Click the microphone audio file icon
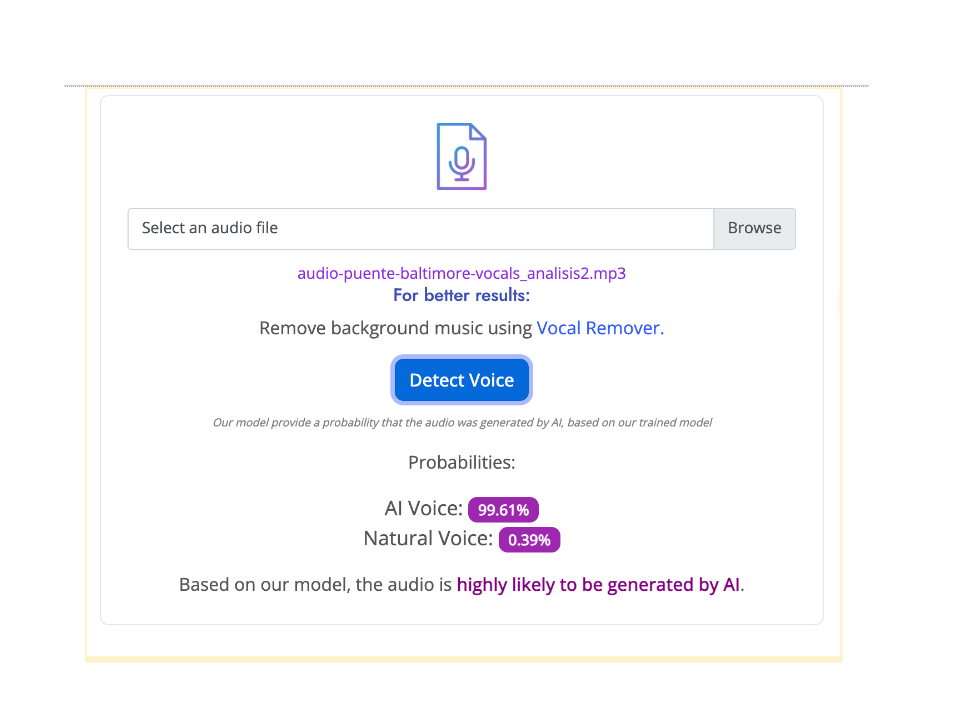Screen dimensions: 960x720 pyautogui.click(x=462, y=157)
